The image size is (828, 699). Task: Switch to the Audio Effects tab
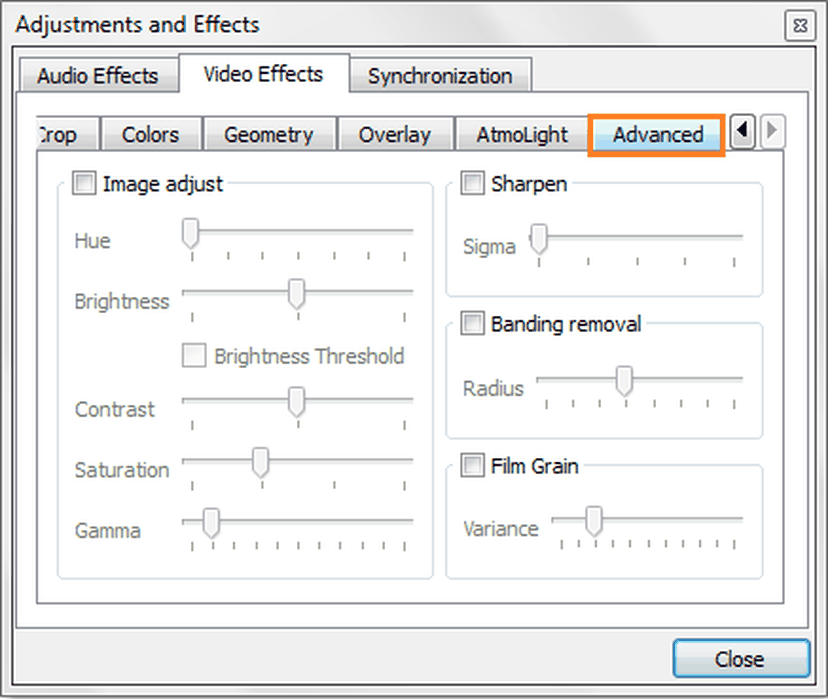coord(98,75)
